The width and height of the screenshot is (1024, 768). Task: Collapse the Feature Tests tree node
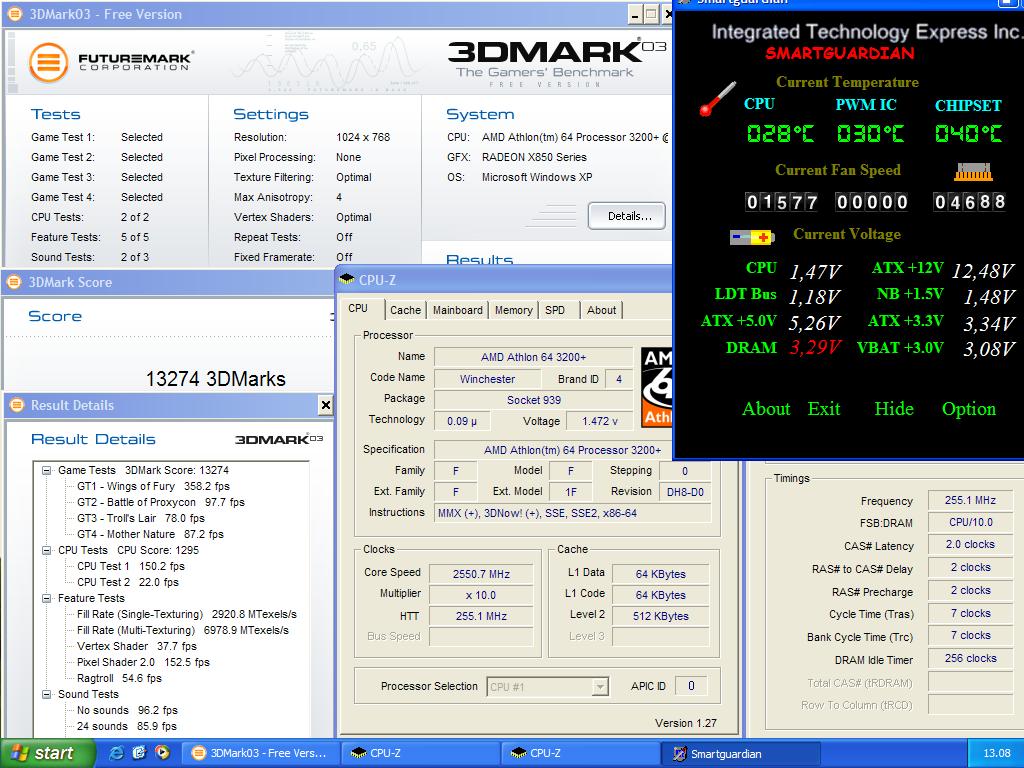(46, 598)
